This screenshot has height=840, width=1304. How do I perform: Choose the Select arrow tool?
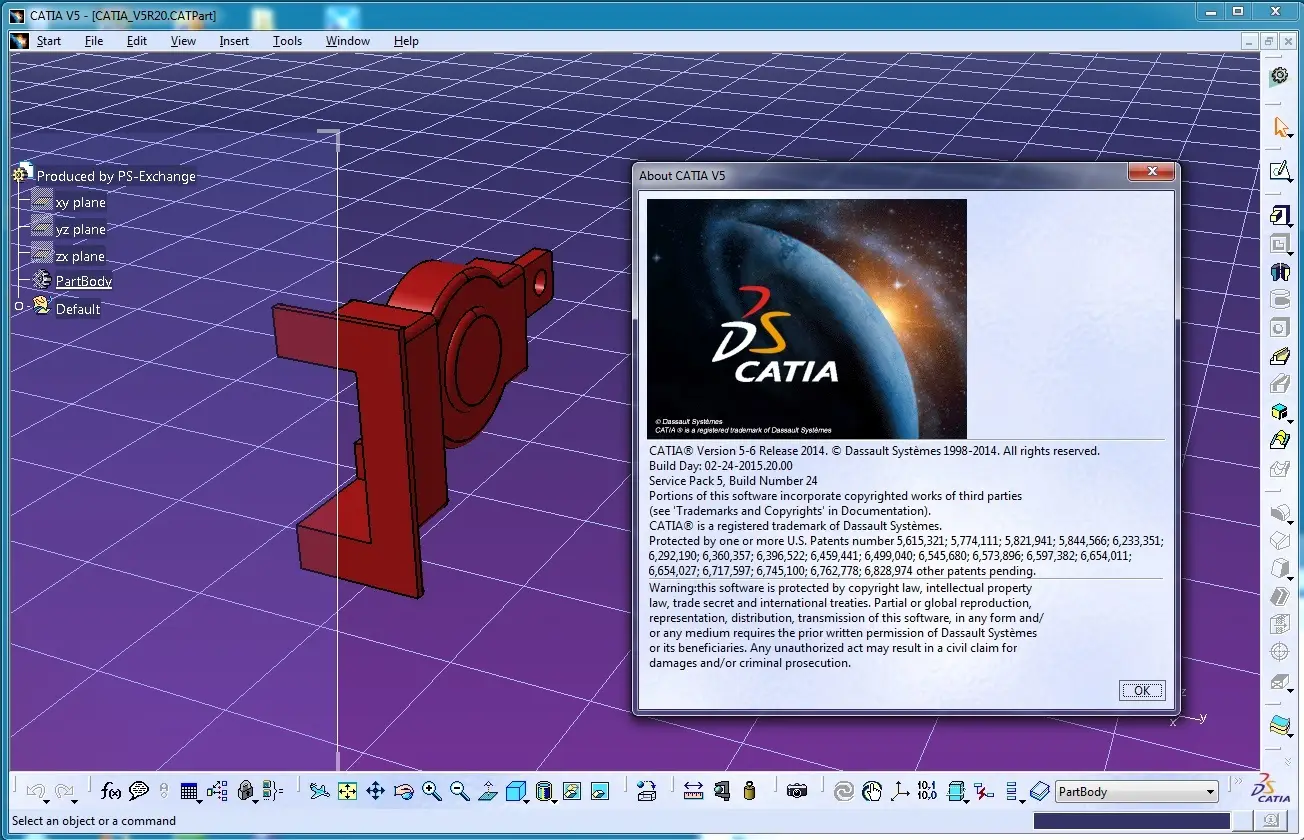1281,127
